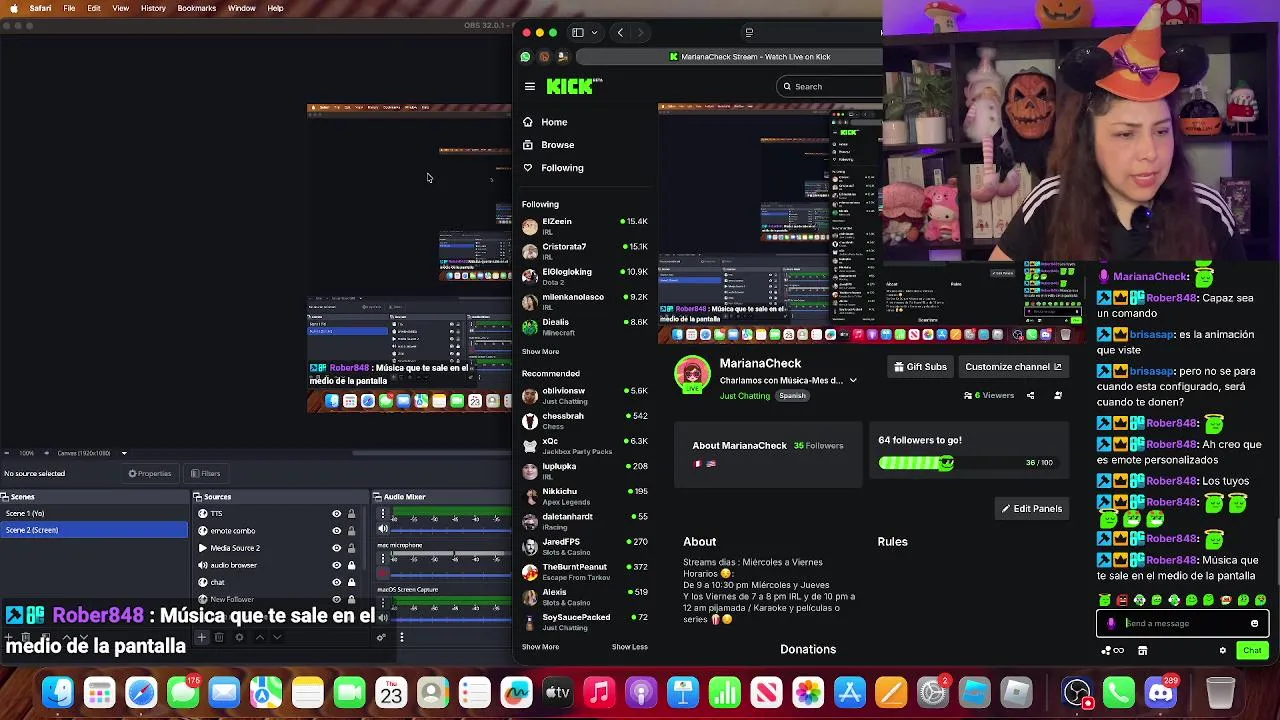The image size is (1280, 720).
Task: Open the App Store icon in the Dock
Action: pyautogui.click(x=849, y=692)
